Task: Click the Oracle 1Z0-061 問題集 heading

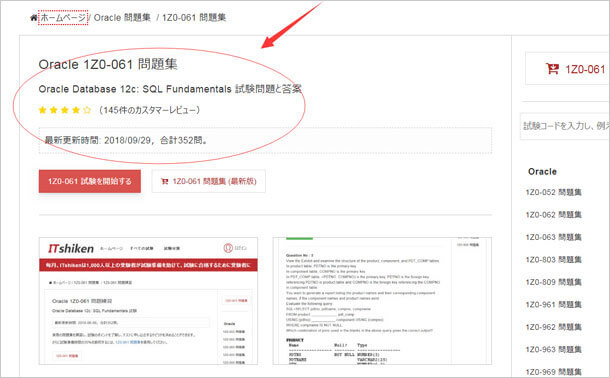Action: [108, 65]
